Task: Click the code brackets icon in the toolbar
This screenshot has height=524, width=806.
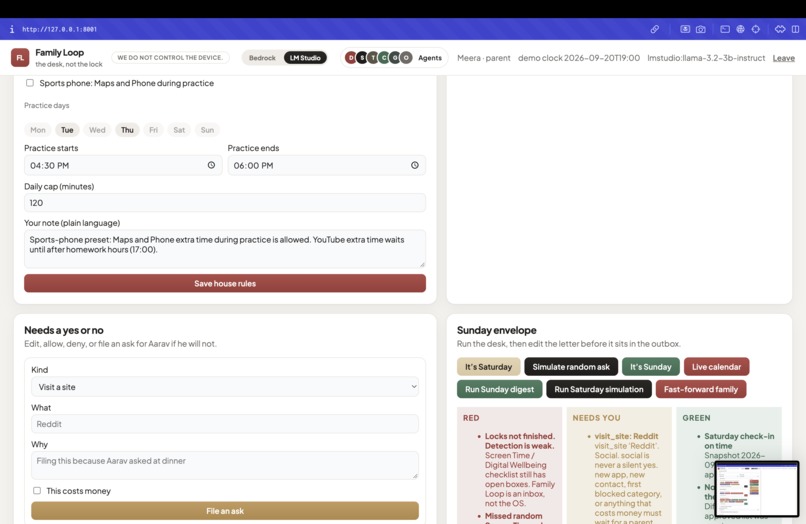Action: click(780, 29)
